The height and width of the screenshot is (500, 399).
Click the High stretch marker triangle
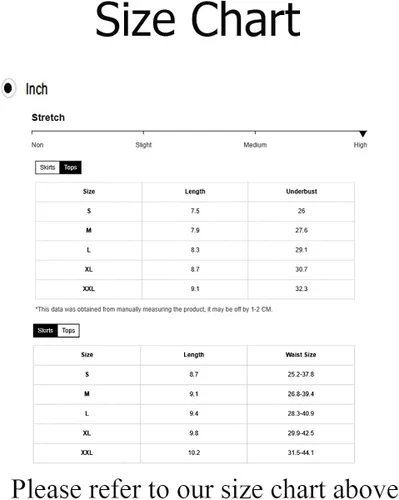[363, 134]
